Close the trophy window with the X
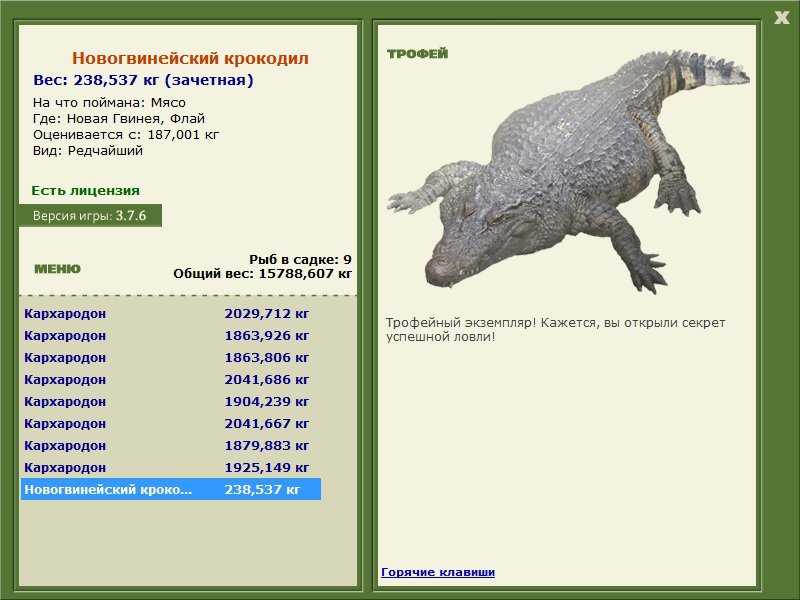 click(781, 18)
